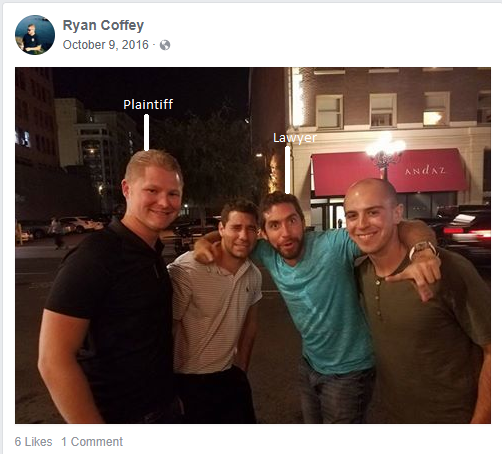The height and width of the screenshot is (454, 502).
Task: Select the white marker line below Lawyer
Action: pos(287,170)
